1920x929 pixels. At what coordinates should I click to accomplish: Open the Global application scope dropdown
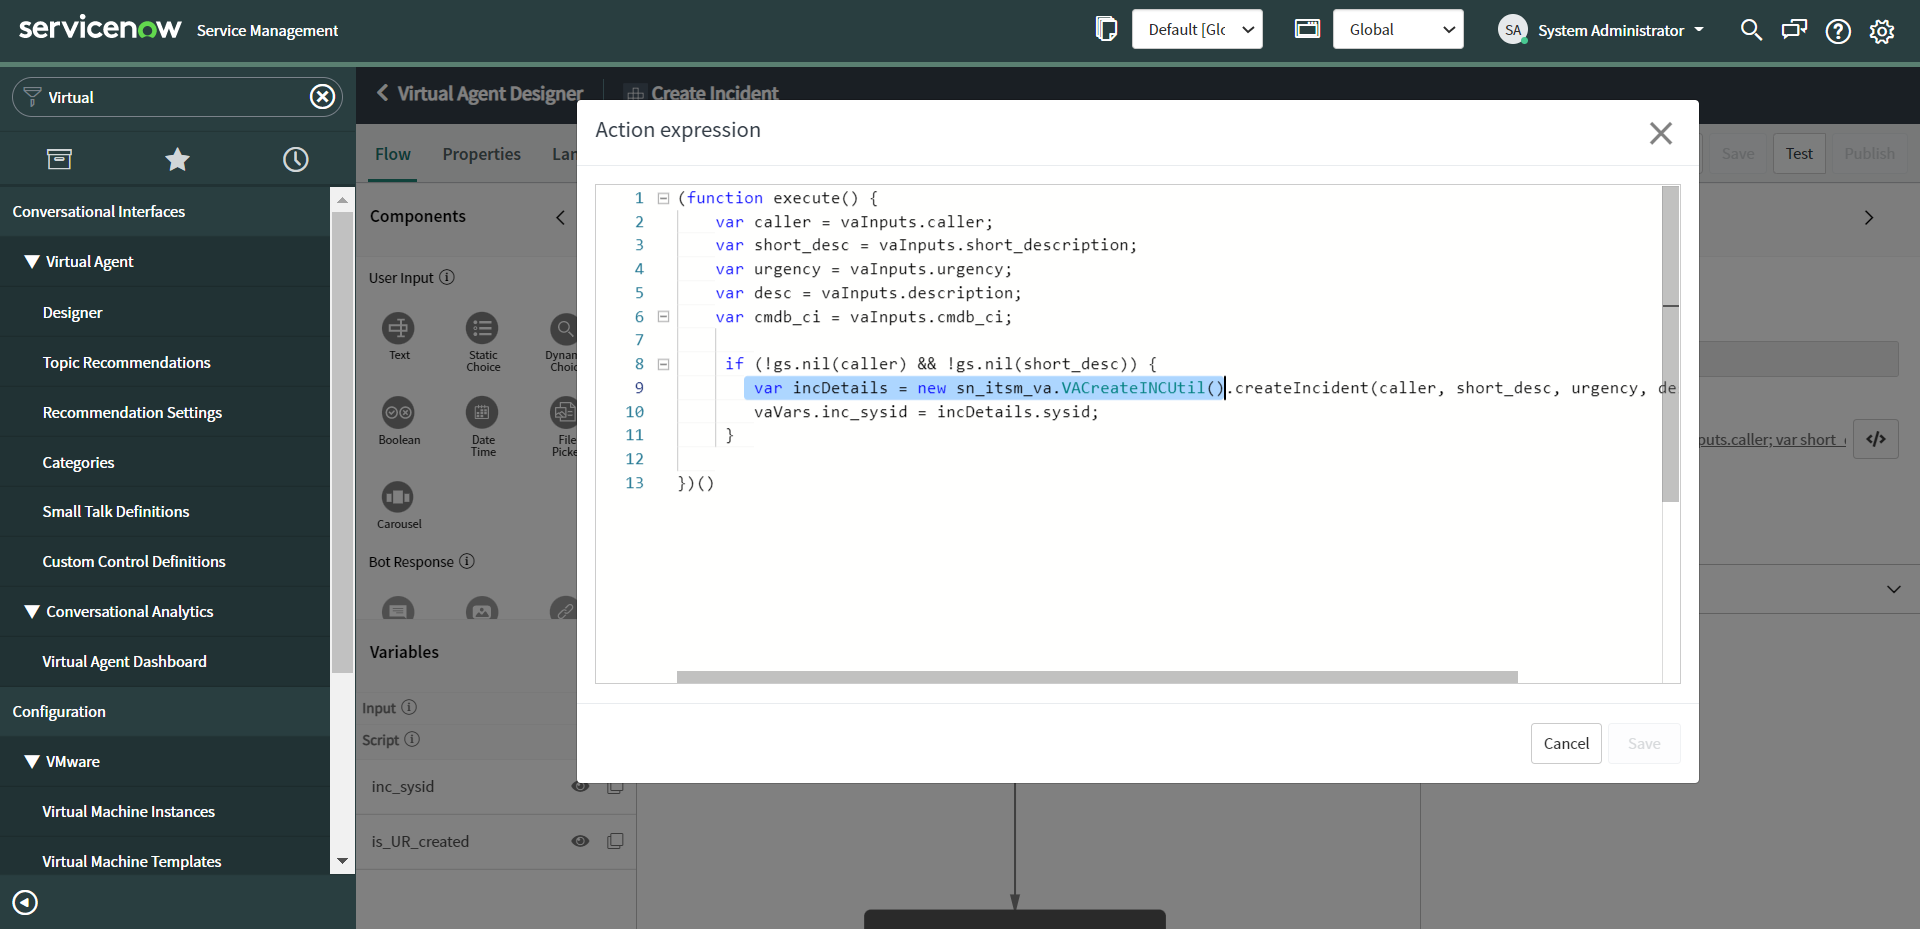1398,29
